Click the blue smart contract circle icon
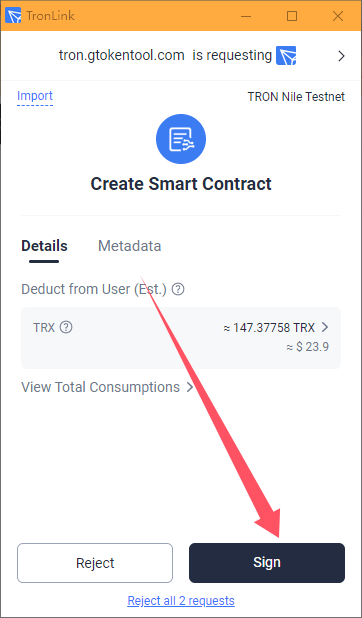This screenshot has height=618, width=362. [181, 139]
